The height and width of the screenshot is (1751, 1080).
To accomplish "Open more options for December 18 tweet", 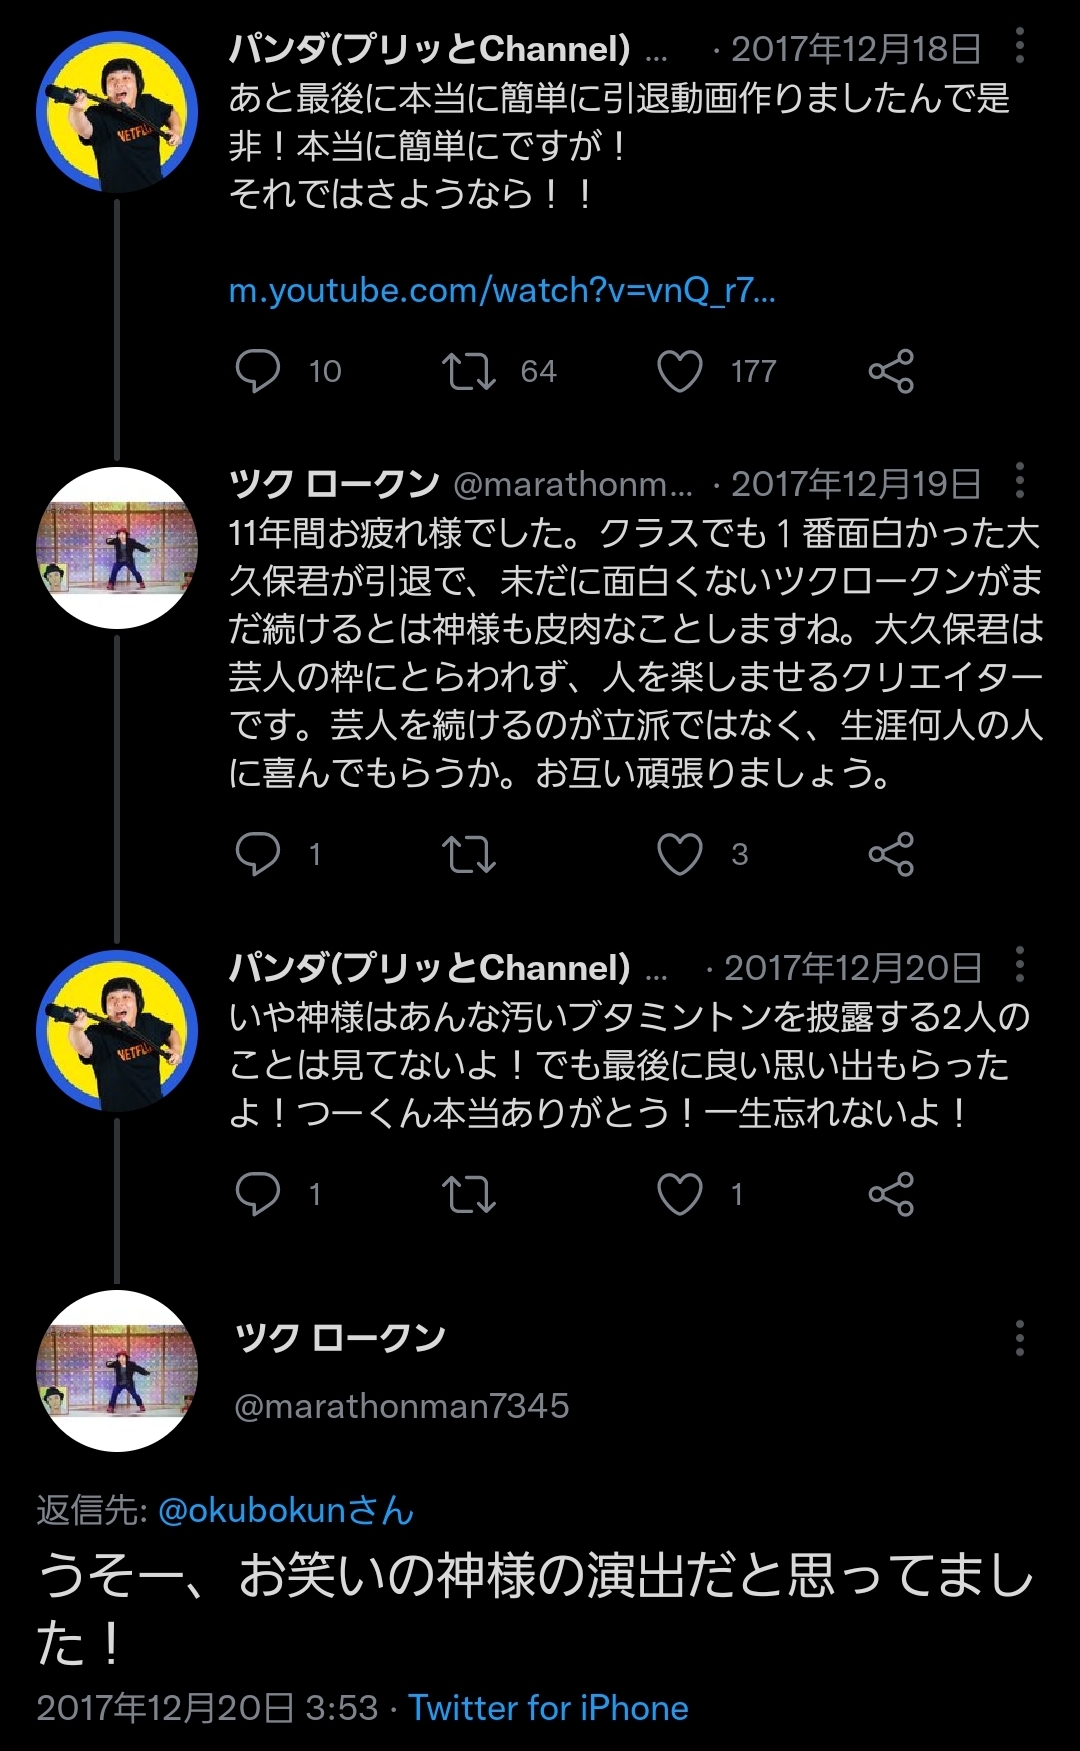I will pos(1019,46).
